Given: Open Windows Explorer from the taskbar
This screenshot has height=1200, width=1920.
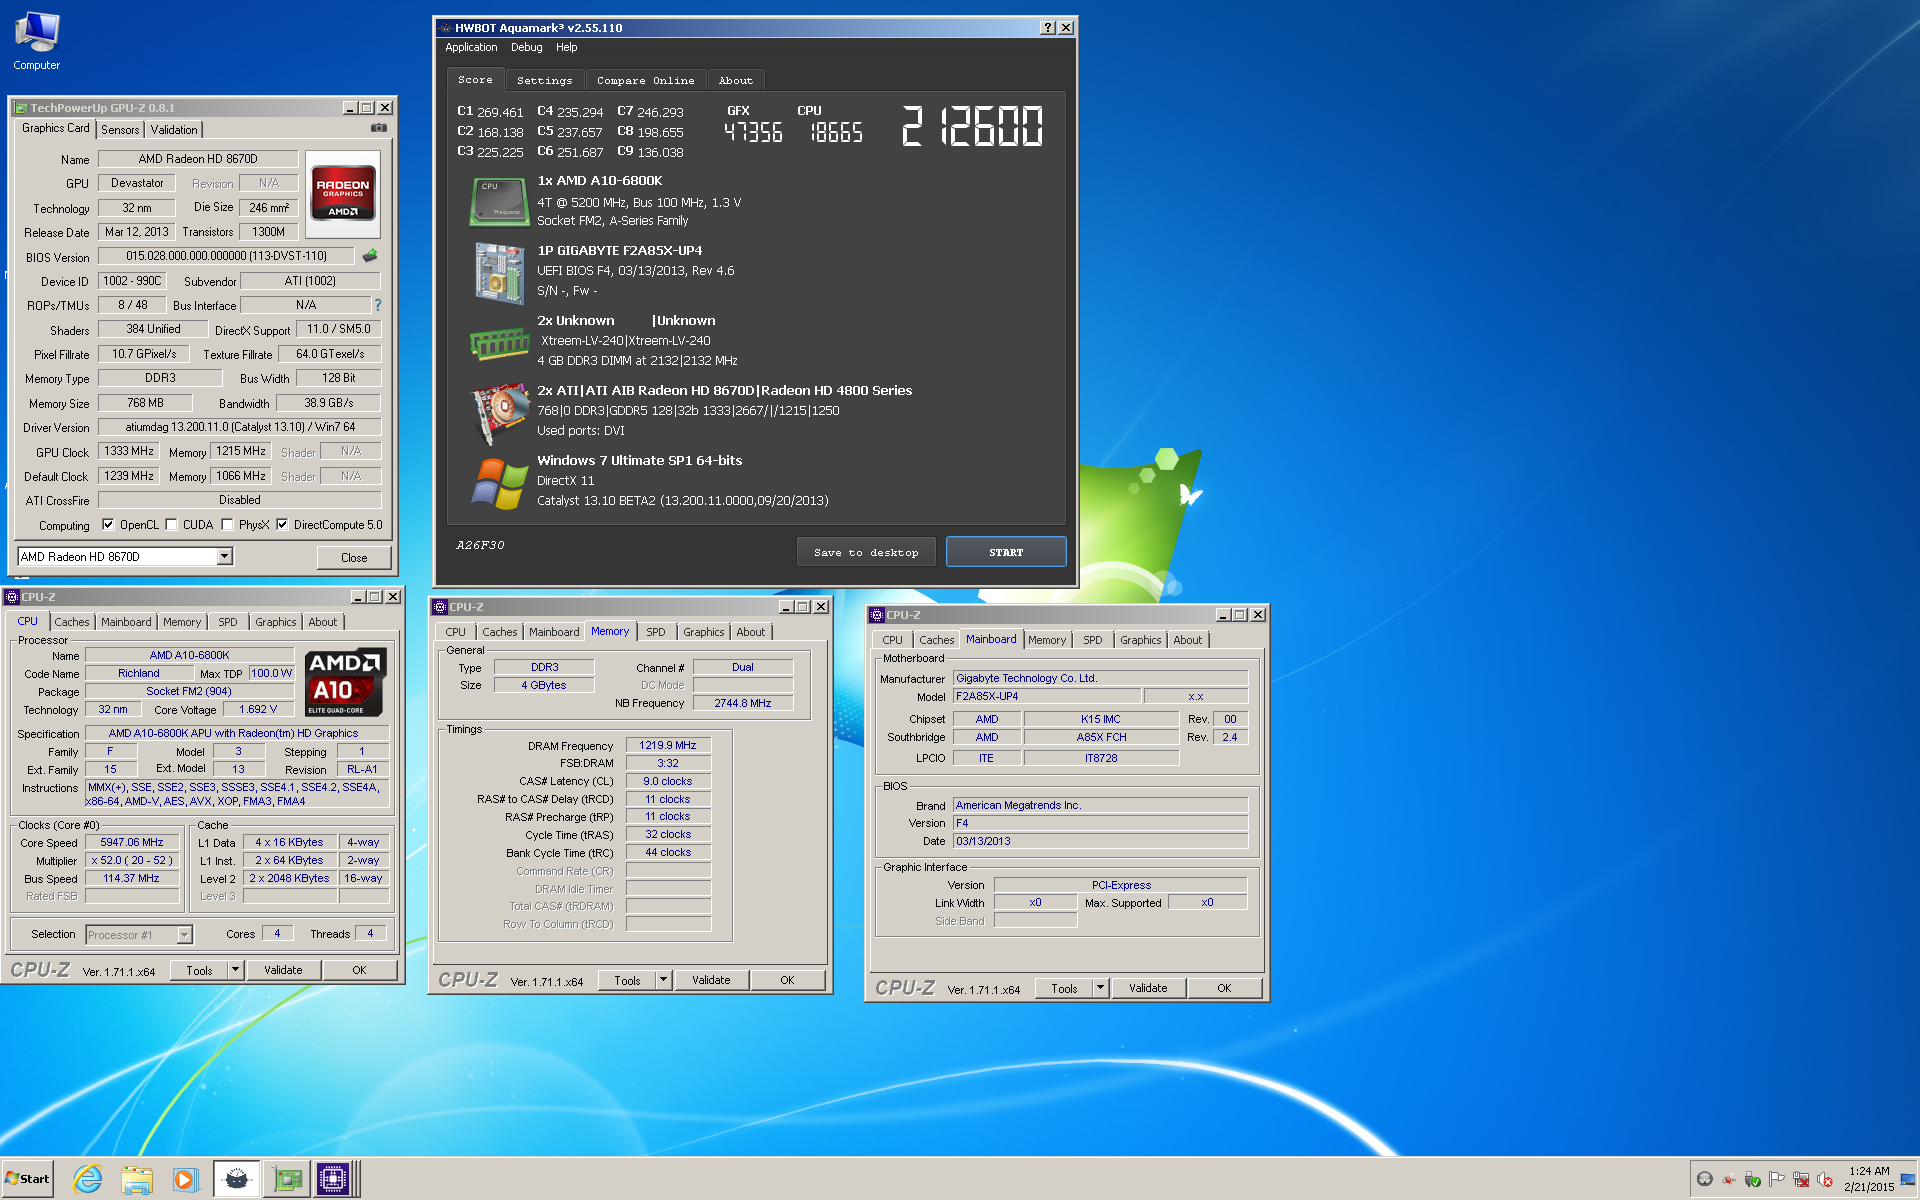Looking at the screenshot, I should click(136, 1179).
